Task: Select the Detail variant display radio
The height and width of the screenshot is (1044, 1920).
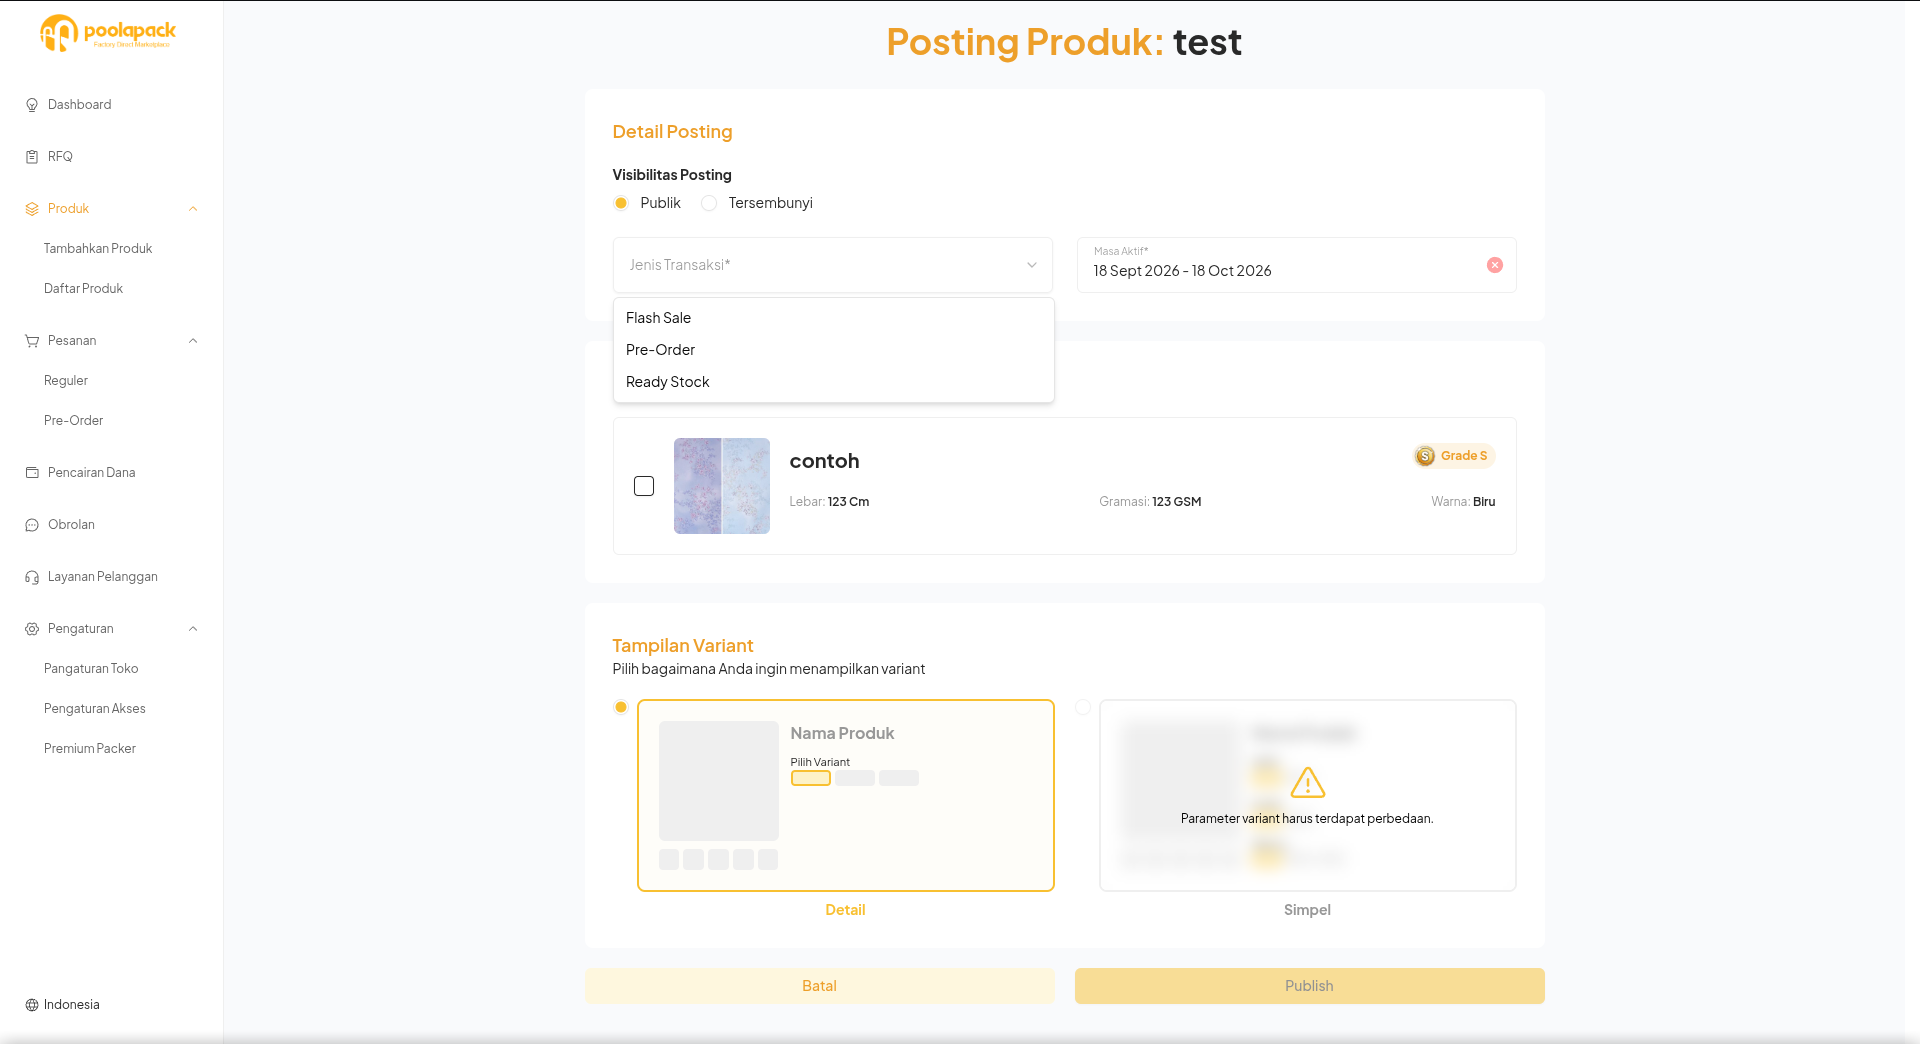Action: pyautogui.click(x=621, y=707)
